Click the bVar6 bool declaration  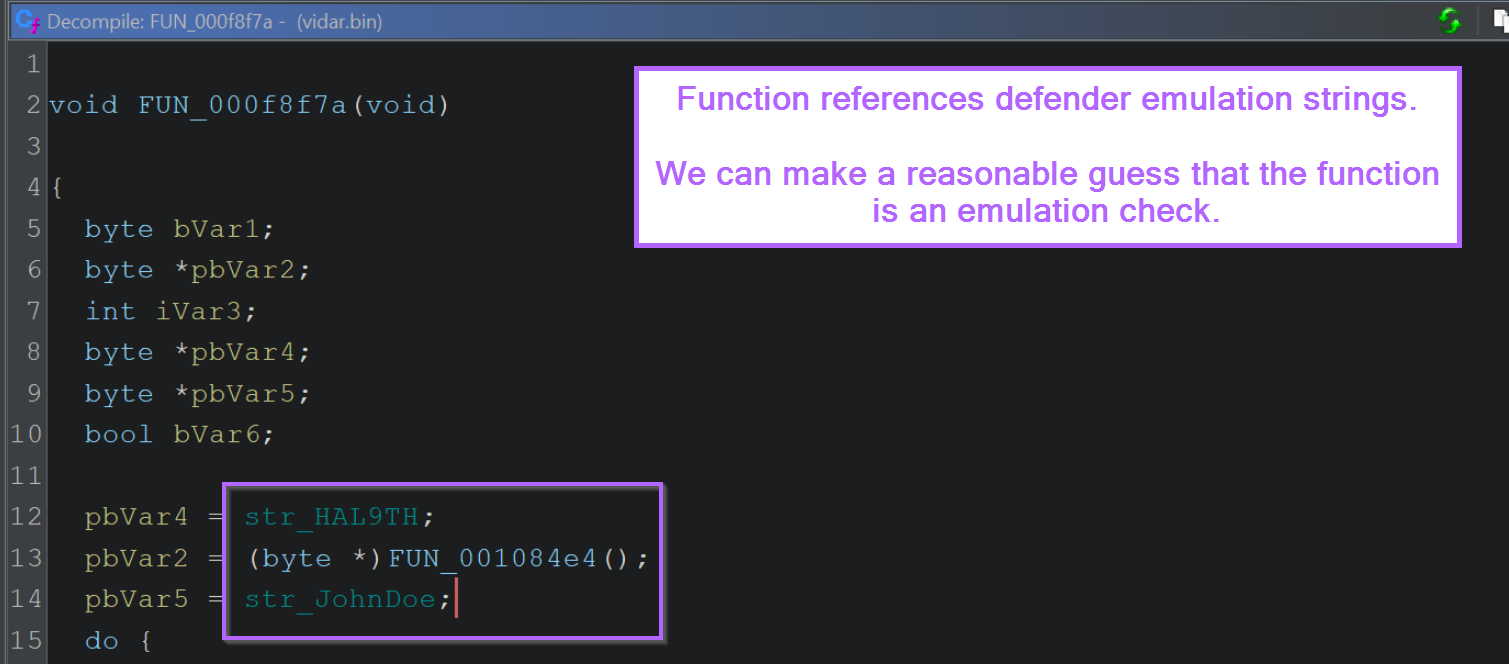pos(217,434)
